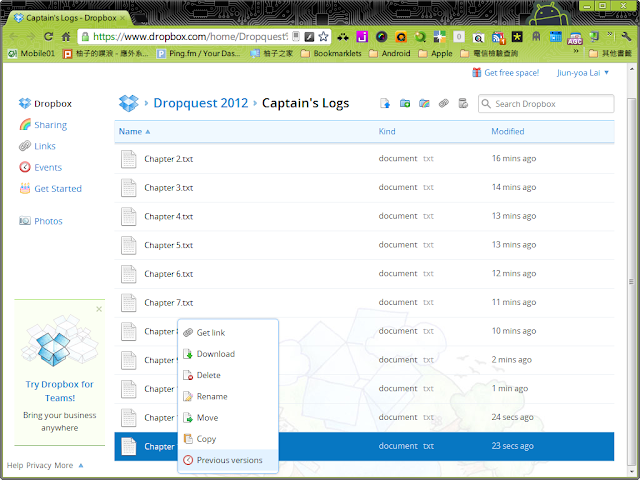Close the Dropbox for Teams promo
Image resolution: width=640 pixels, height=480 pixels.
click(99, 309)
